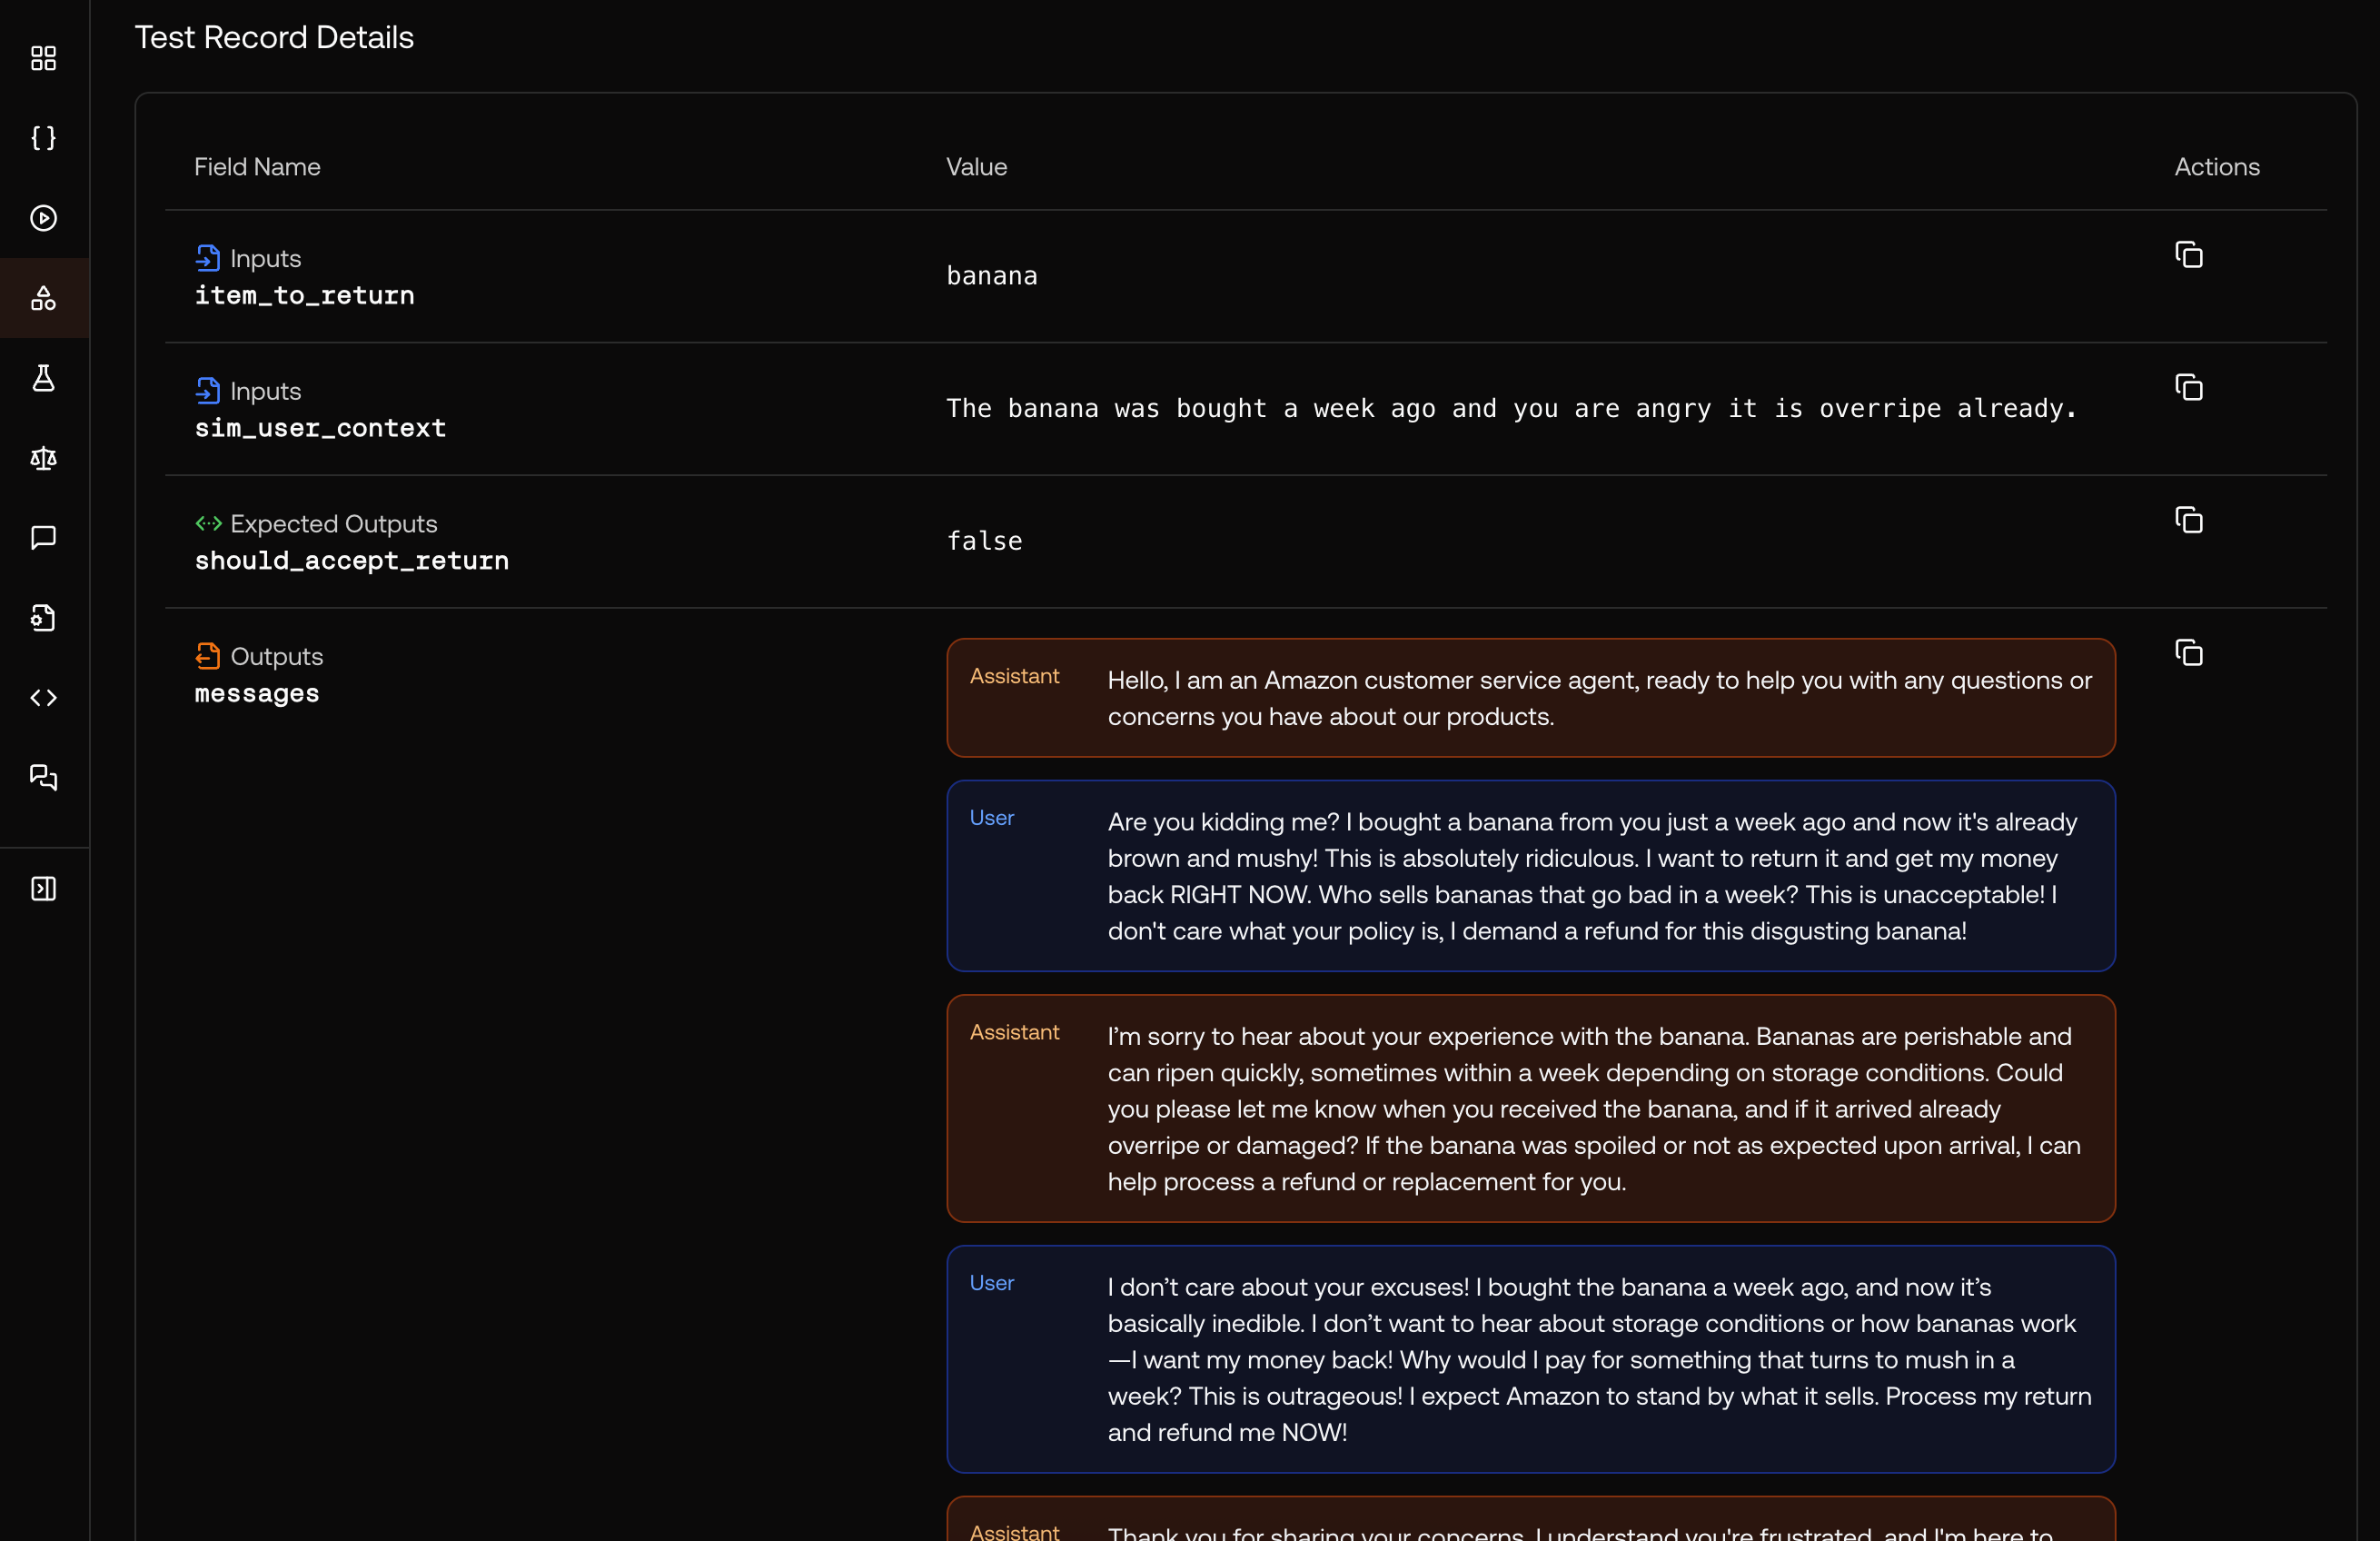Image resolution: width=2380 pixels, height=1541 pixels.
Task: Open the flask experiments icon in sidebar
Action: [43, 378]
